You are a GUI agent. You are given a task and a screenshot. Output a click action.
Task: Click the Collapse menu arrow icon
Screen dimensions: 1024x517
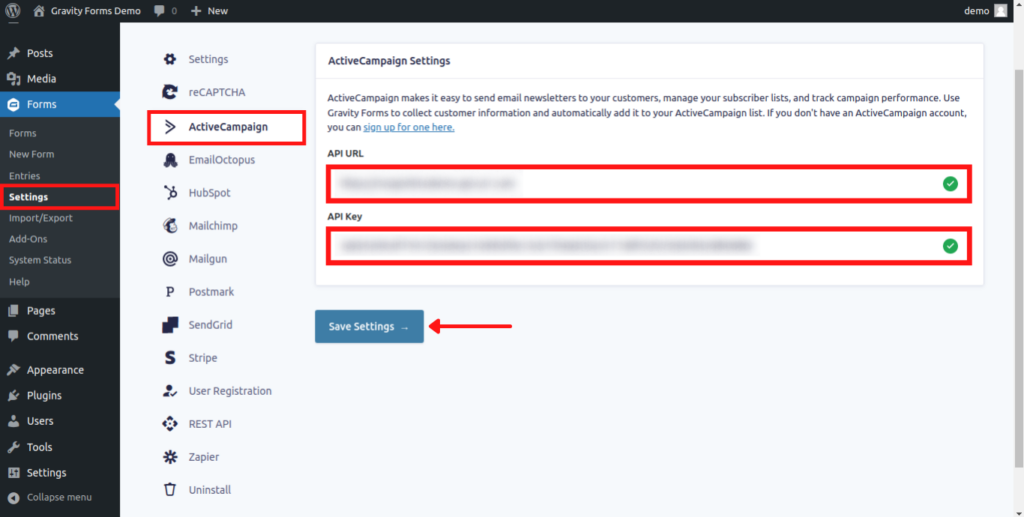[x=13, y=497]
